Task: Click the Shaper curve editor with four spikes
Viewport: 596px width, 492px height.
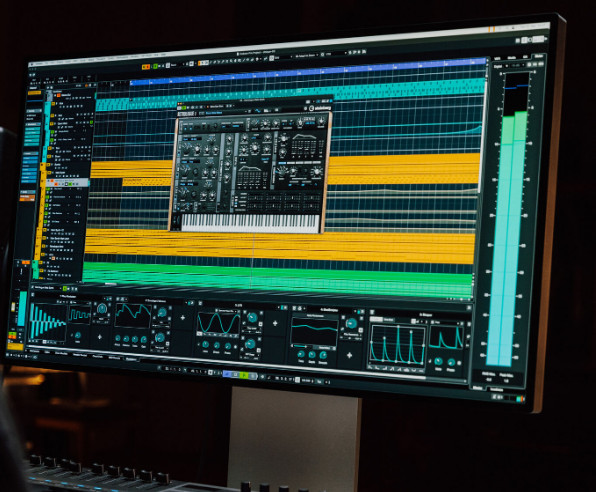Action: tap(398, 345)
